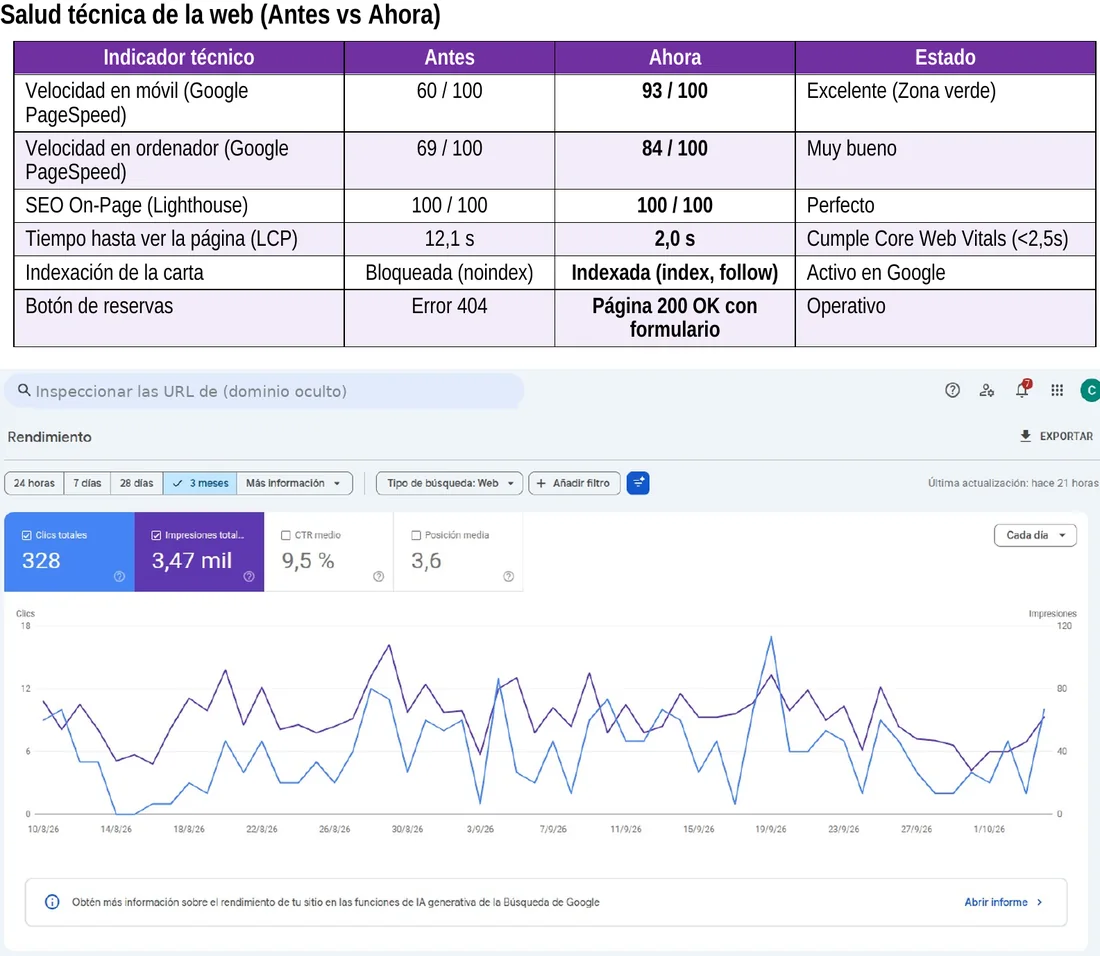Click the 12,1 s LCP before cell
Screen dimensions: 1100x956
[x=449, y=238]
